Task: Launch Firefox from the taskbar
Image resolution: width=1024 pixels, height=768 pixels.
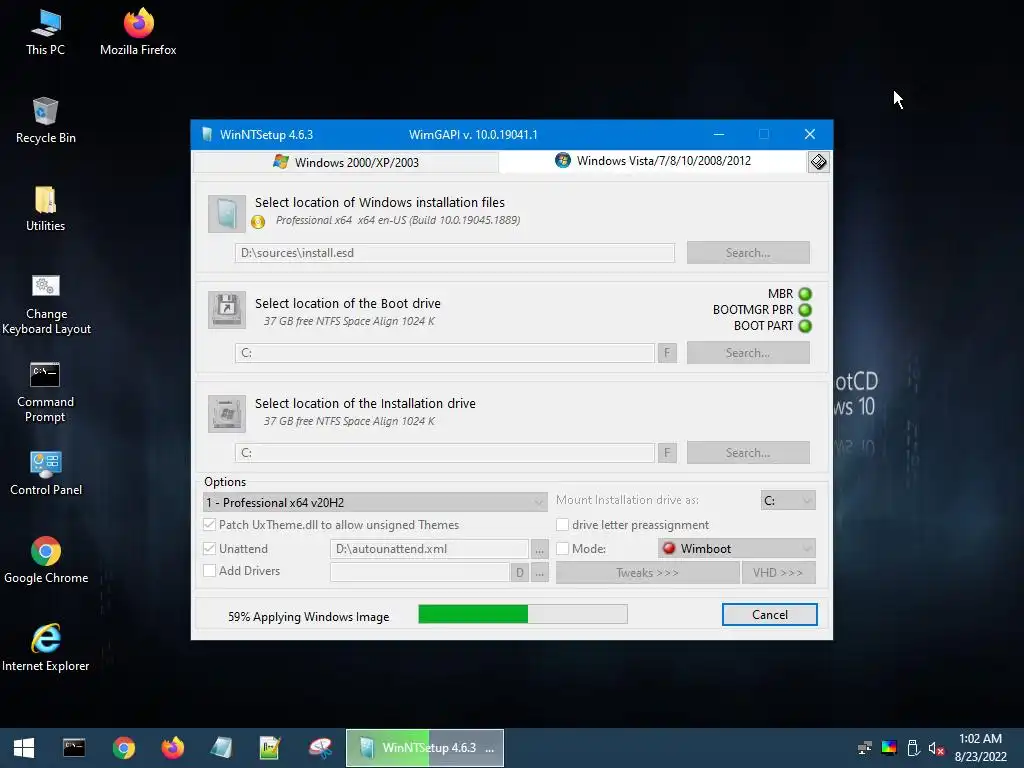Action: (x=172, y=748)
